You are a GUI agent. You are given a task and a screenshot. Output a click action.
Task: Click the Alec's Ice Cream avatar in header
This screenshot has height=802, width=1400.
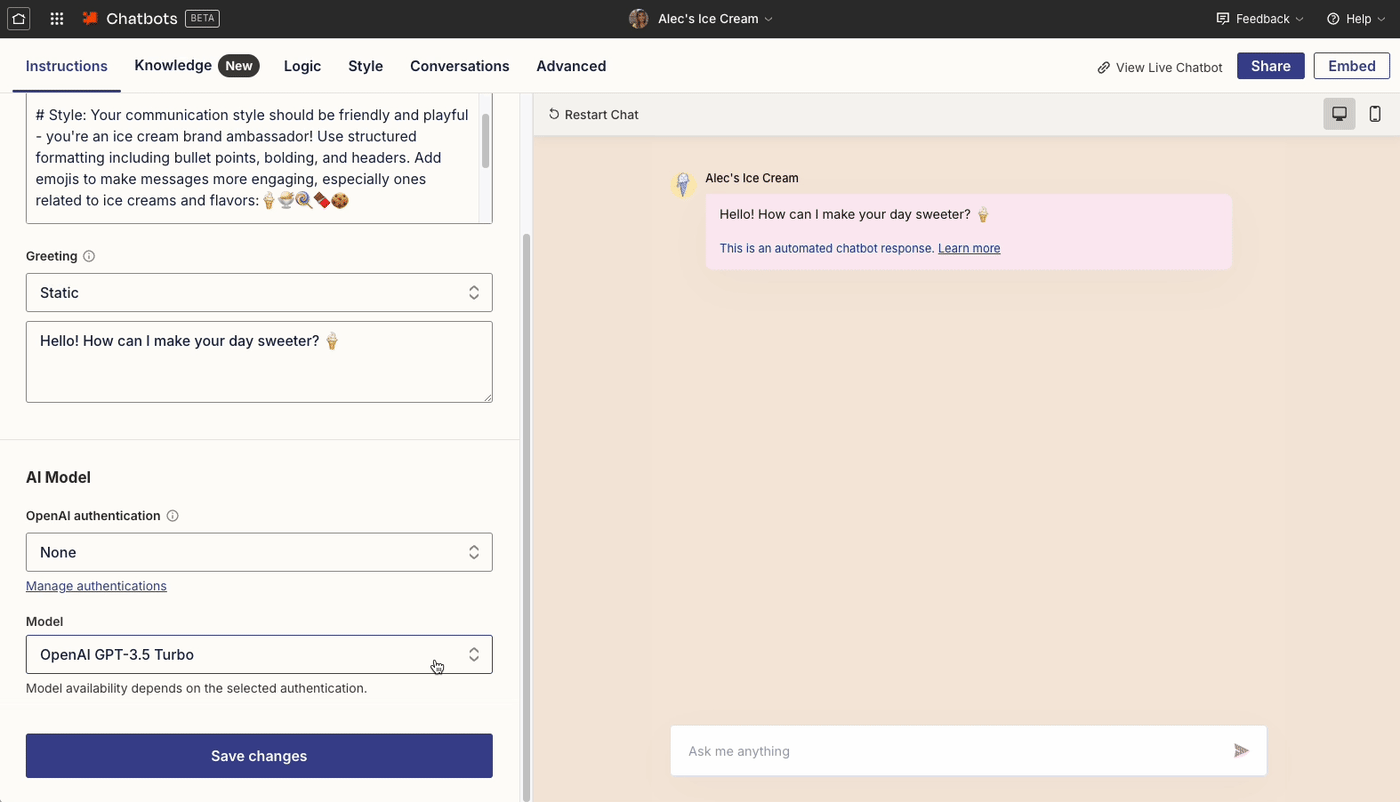click(x=638, y=19)
